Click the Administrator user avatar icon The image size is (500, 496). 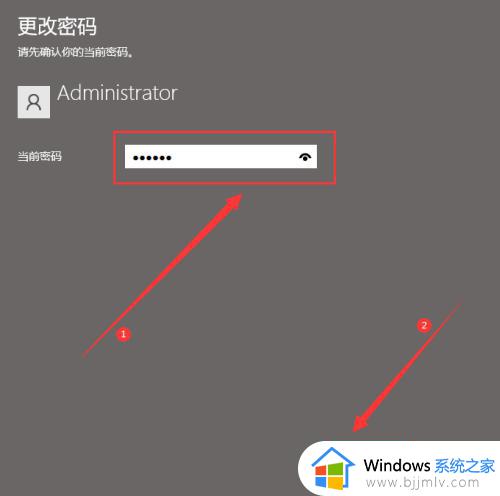34,102
